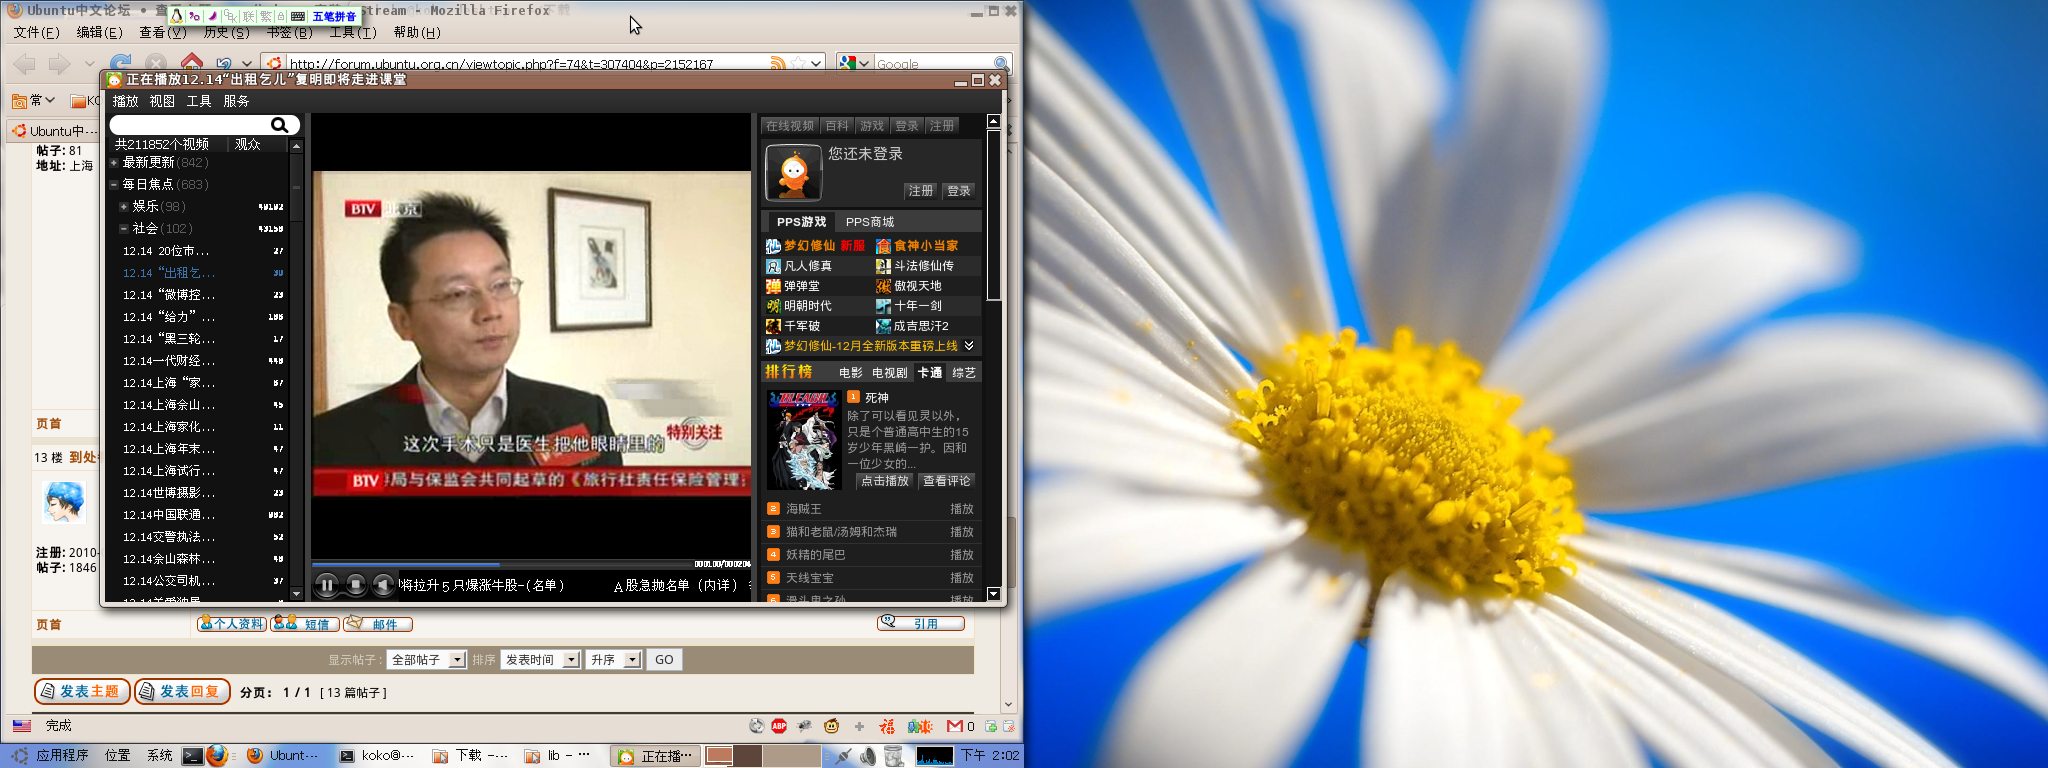Click the 观众 column header
Image resolution: width=2048 pixels, height=768 pixels.
pos(248,144)
